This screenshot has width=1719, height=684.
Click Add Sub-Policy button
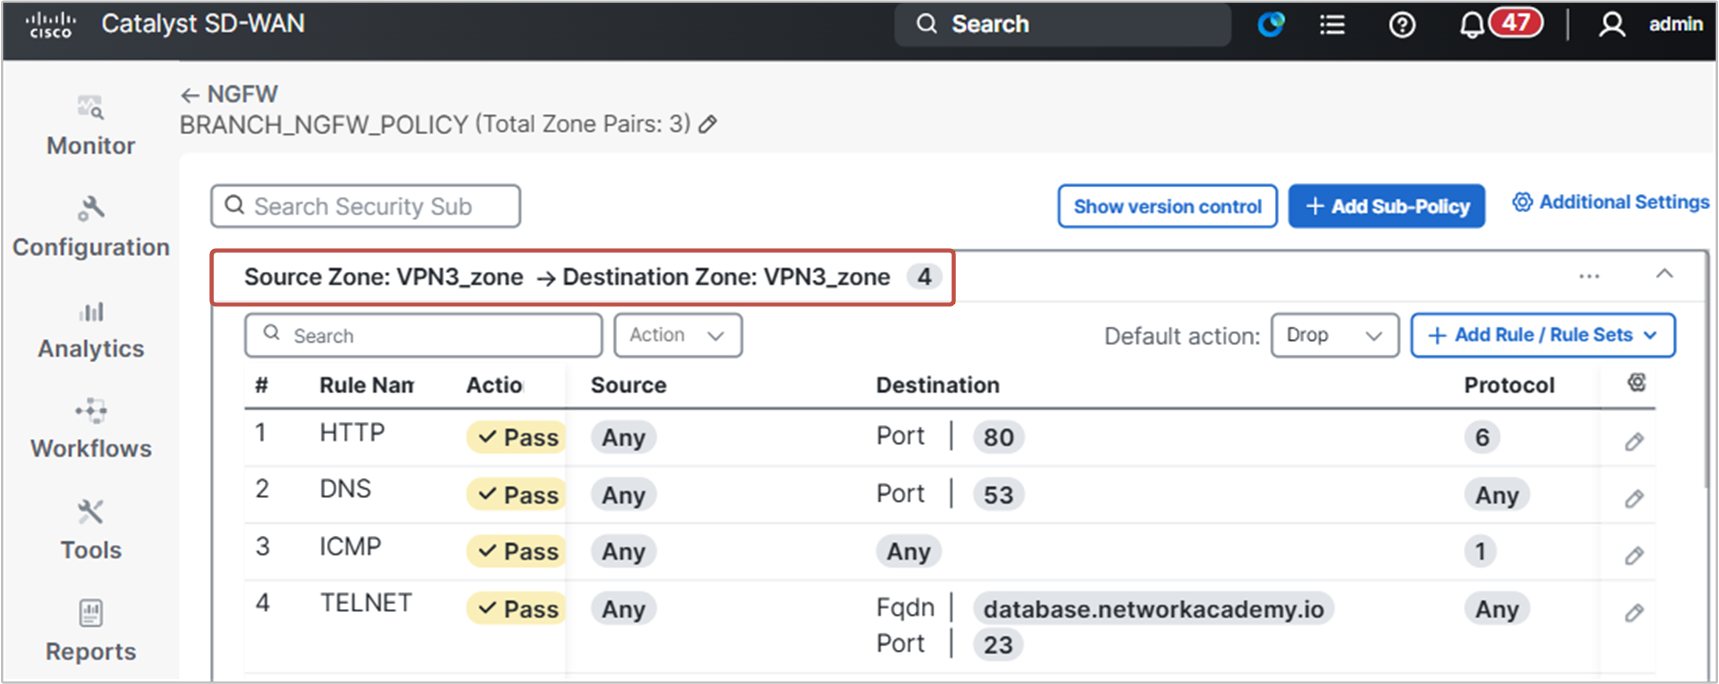[1386, 206]
